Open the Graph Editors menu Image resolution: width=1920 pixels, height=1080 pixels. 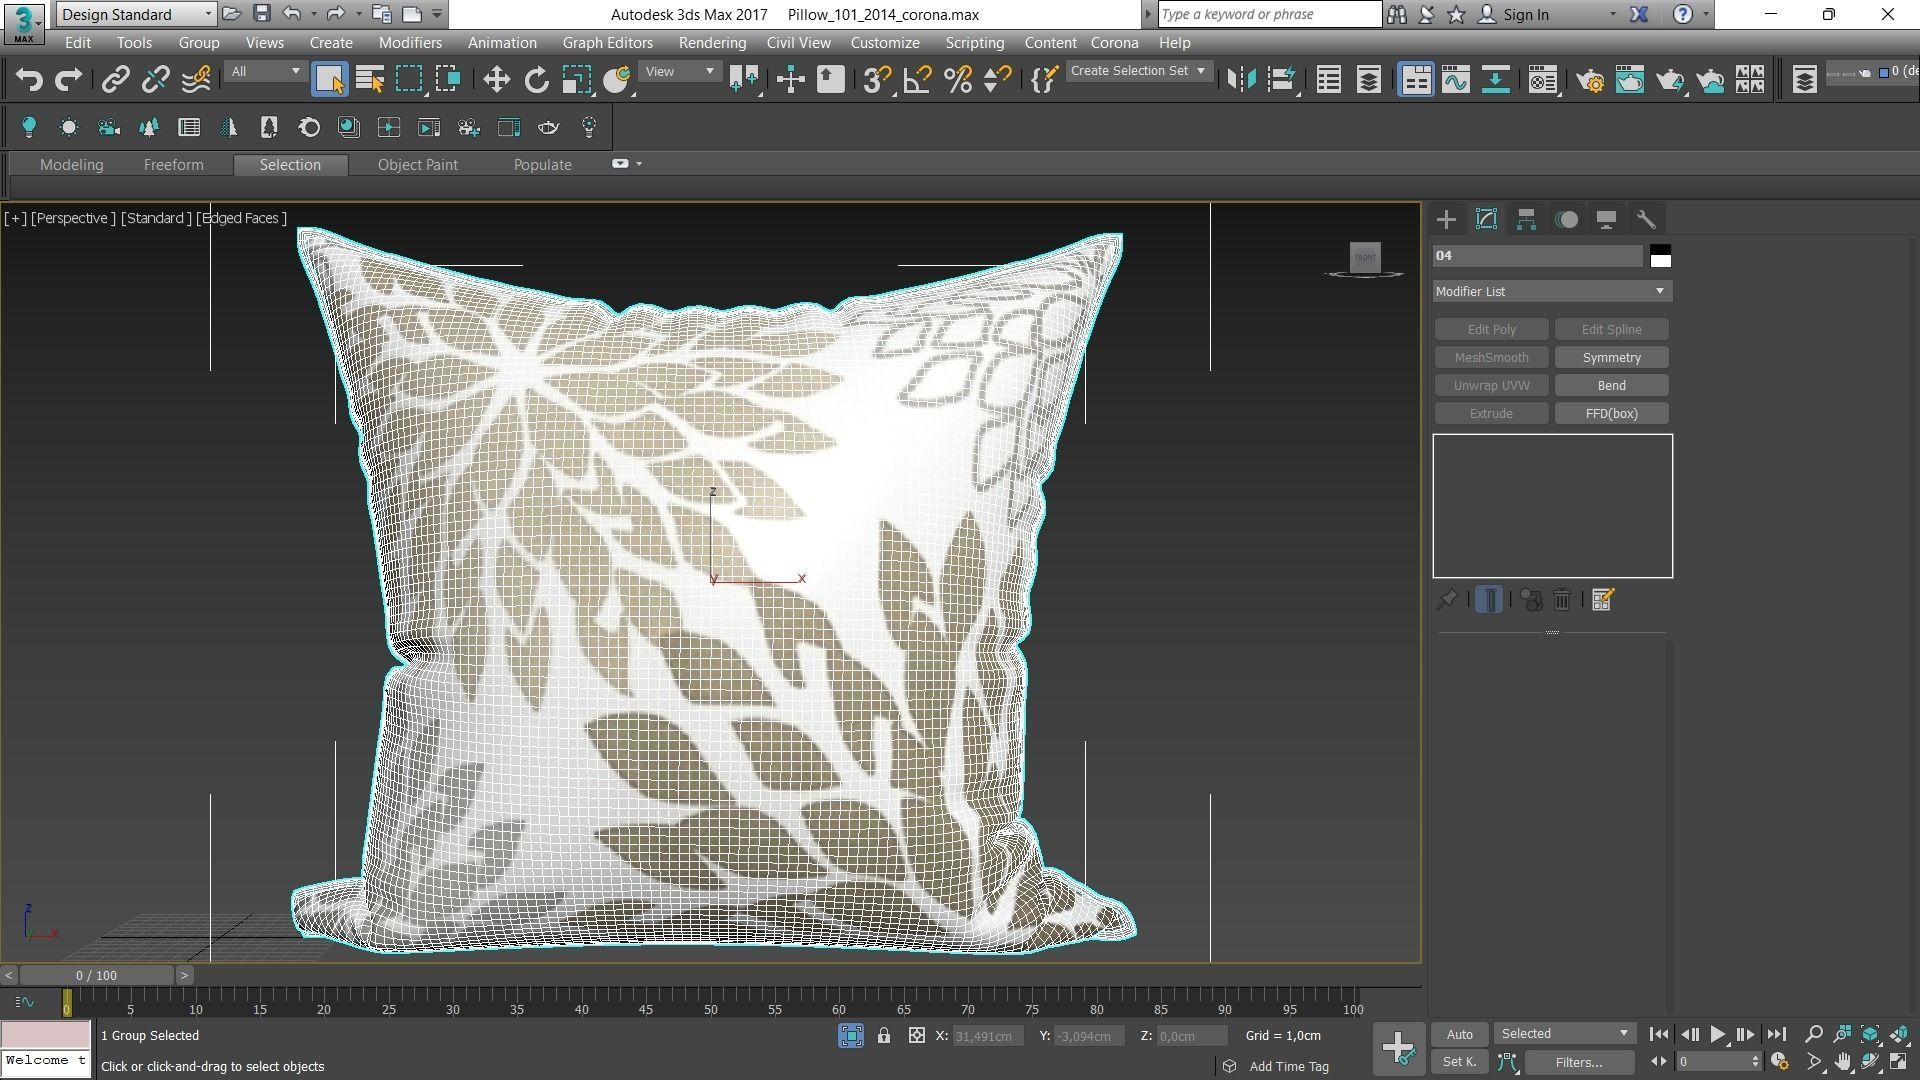[x=607, y=43]
